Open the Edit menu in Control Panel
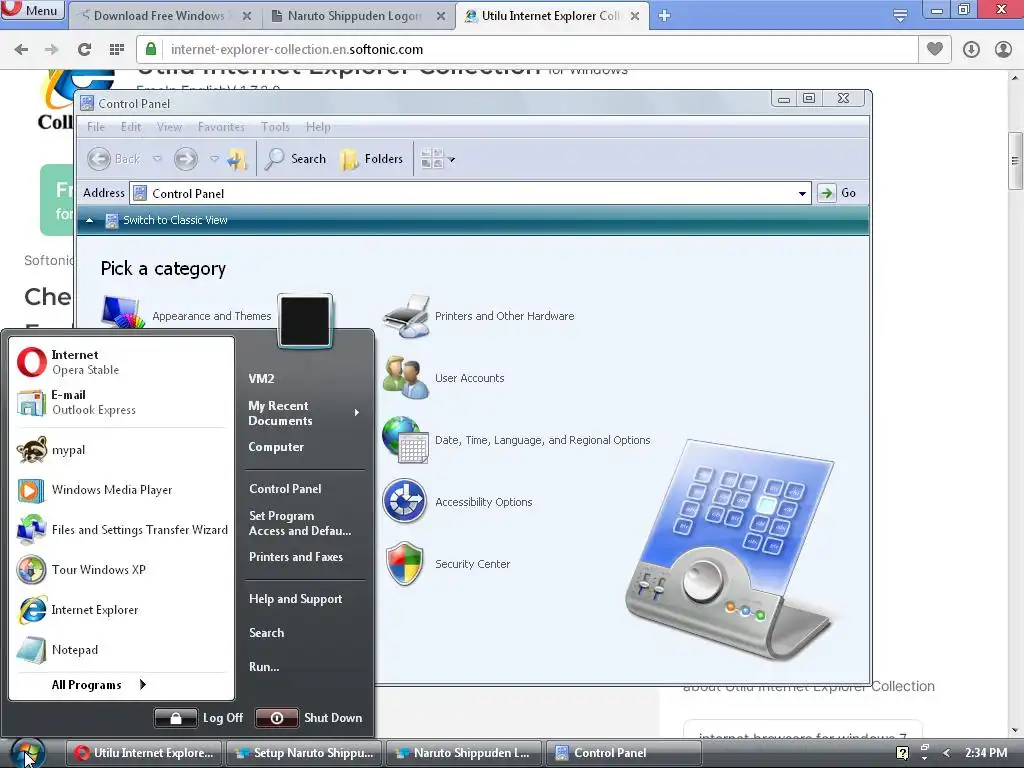 click(131, 127)
